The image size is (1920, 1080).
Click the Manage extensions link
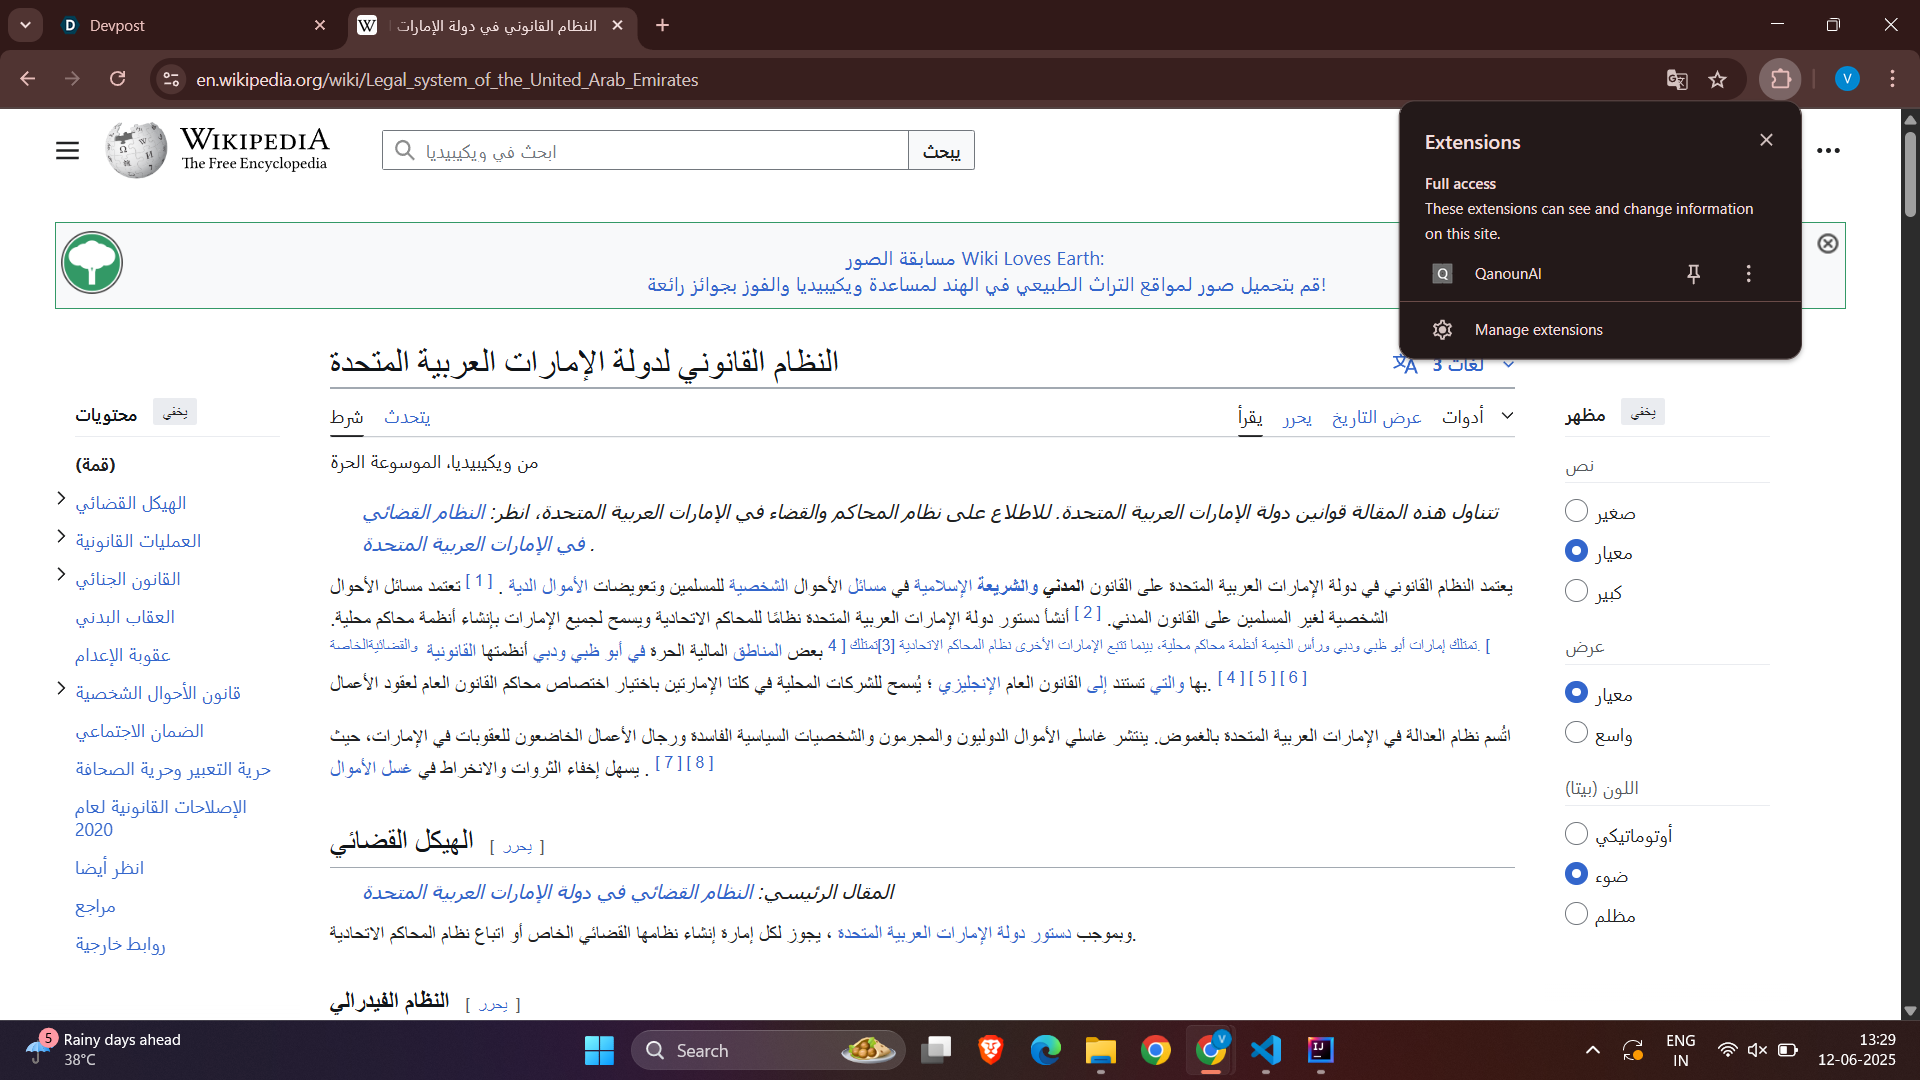(x=1538, y=330)
